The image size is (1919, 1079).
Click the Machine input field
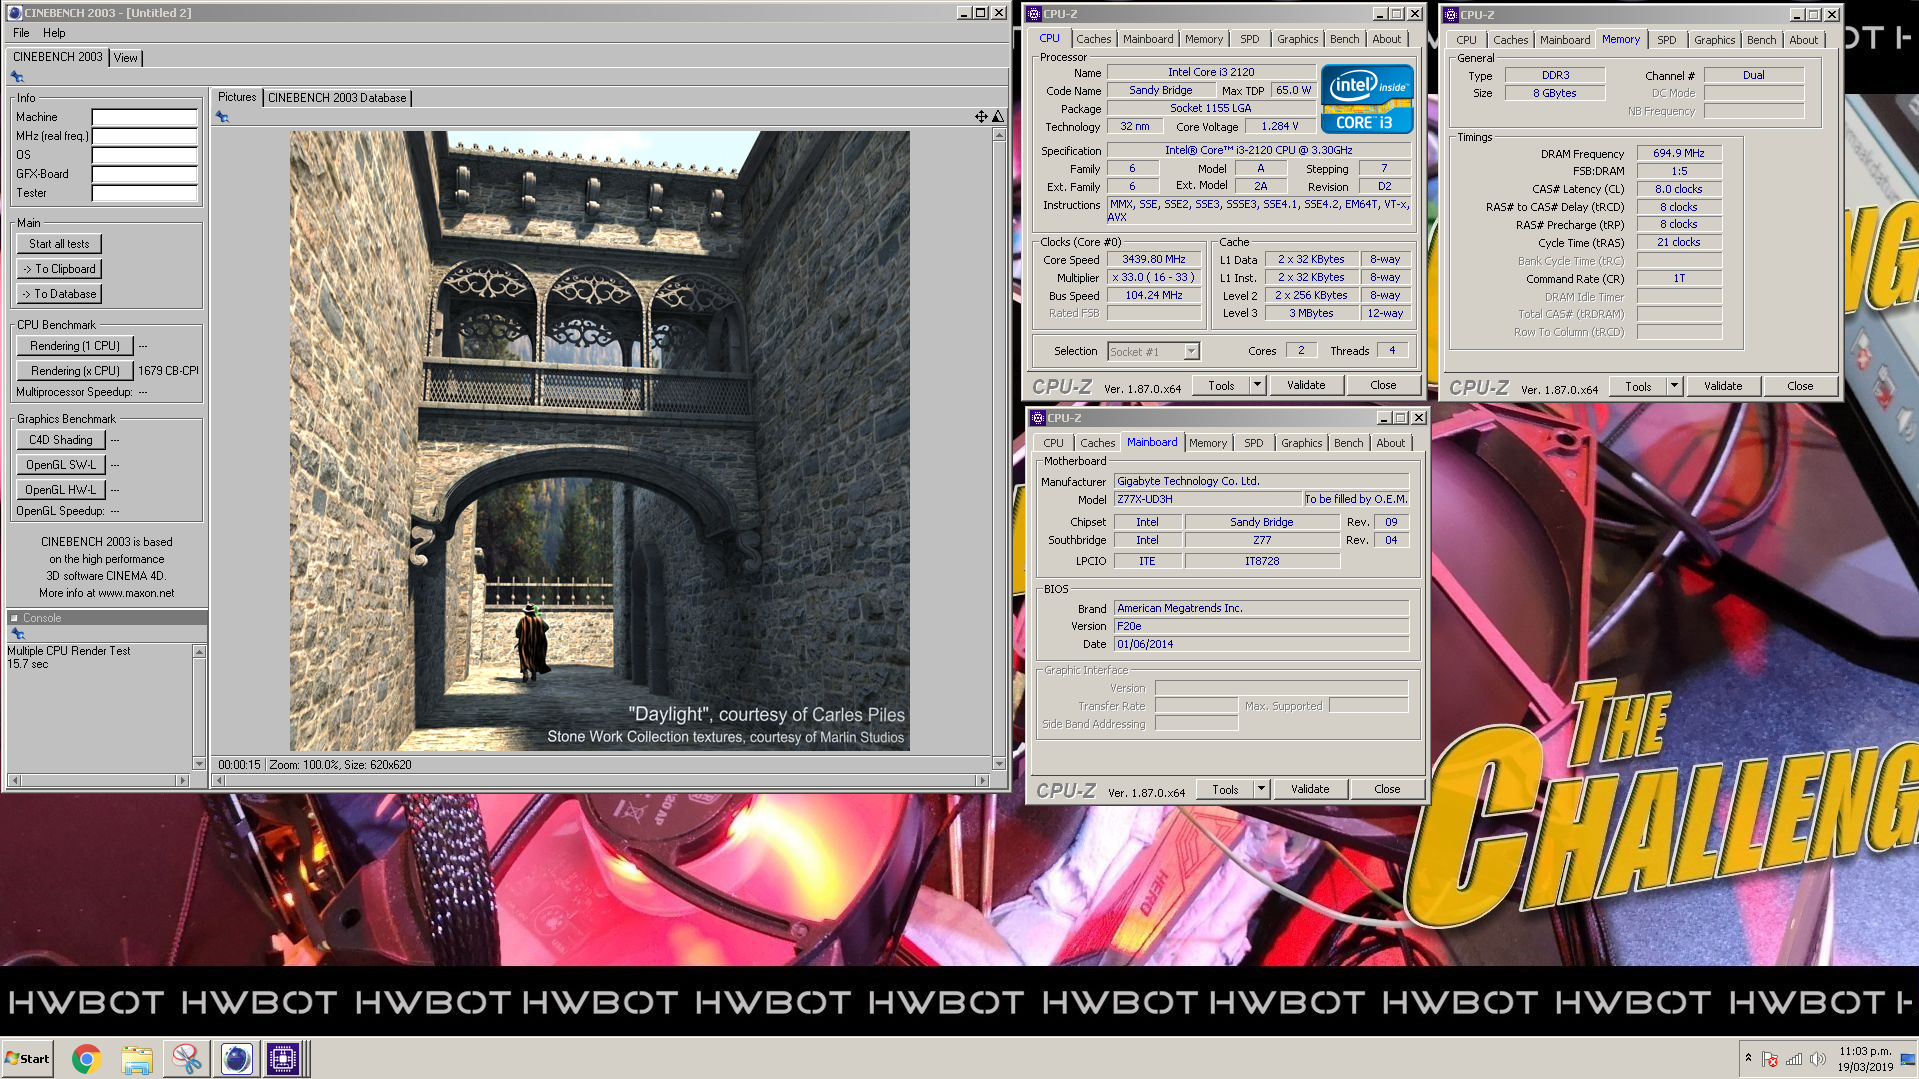144,117
